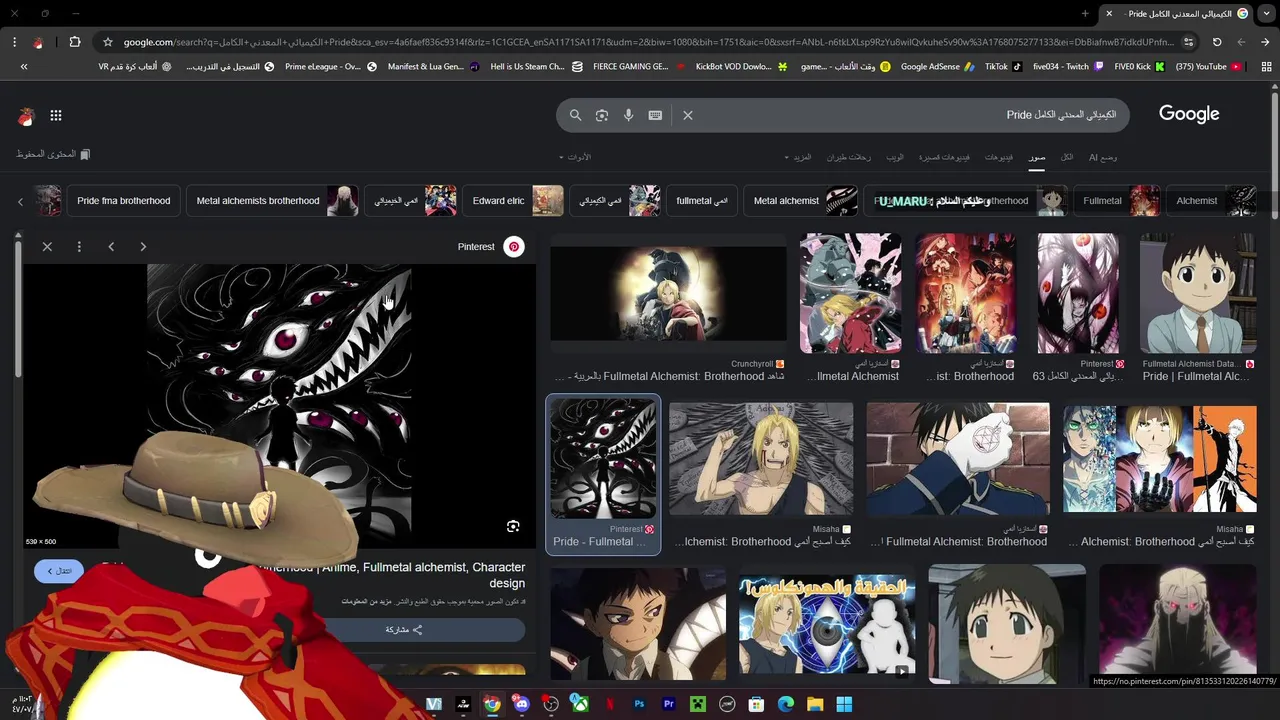Open the وضع AI (AI mode) tab

[x=1102, y=157]
